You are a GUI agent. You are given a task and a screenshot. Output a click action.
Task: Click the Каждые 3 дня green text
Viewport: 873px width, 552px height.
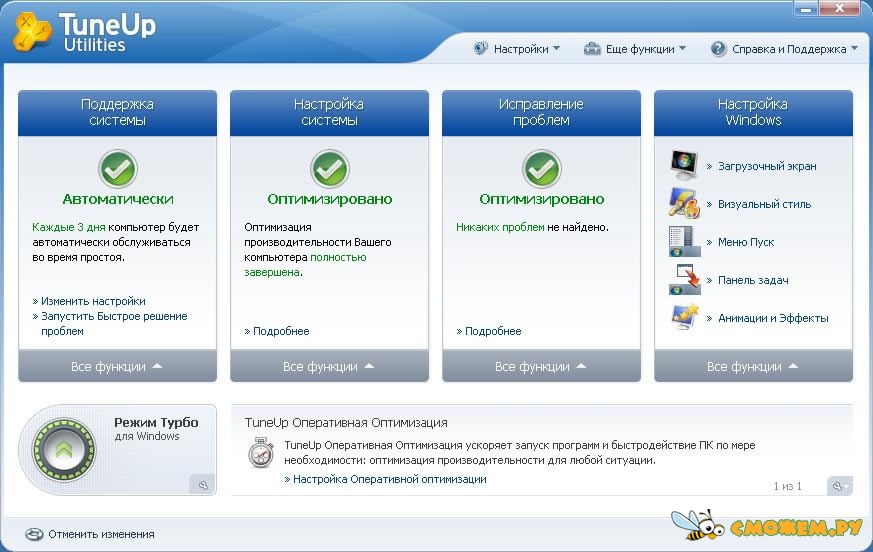point(68,227)
